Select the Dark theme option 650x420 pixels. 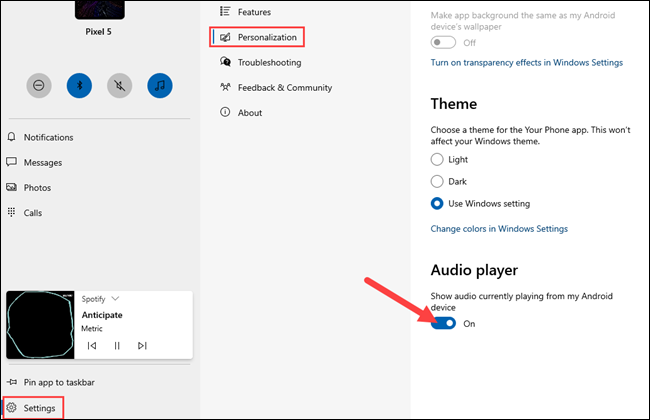click(x=437, y=181)
